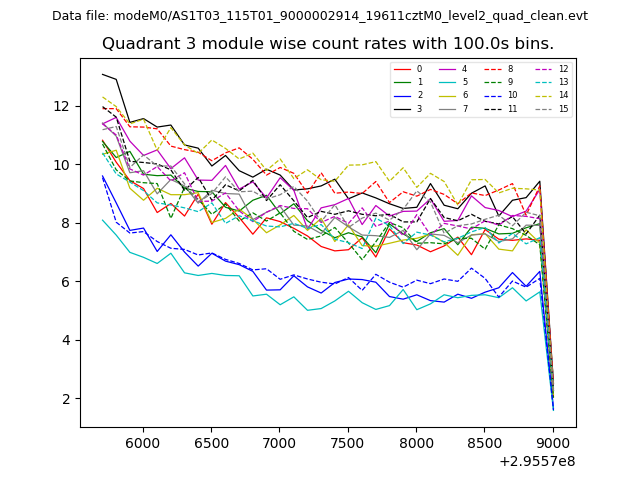640x480 pixels.
Task: Click the x-axis tick label 7500
Action: 348,443
